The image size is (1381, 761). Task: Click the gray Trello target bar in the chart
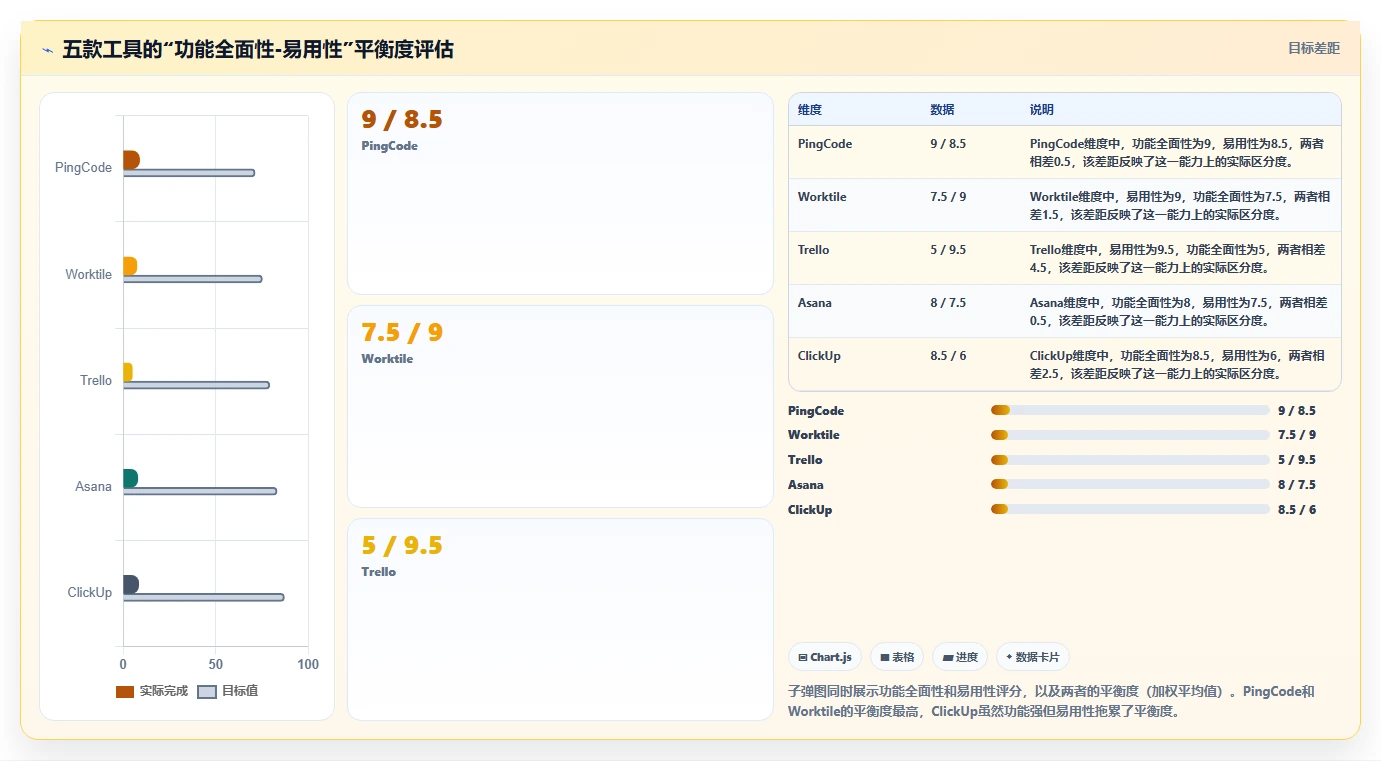click(x=196, y=385)
